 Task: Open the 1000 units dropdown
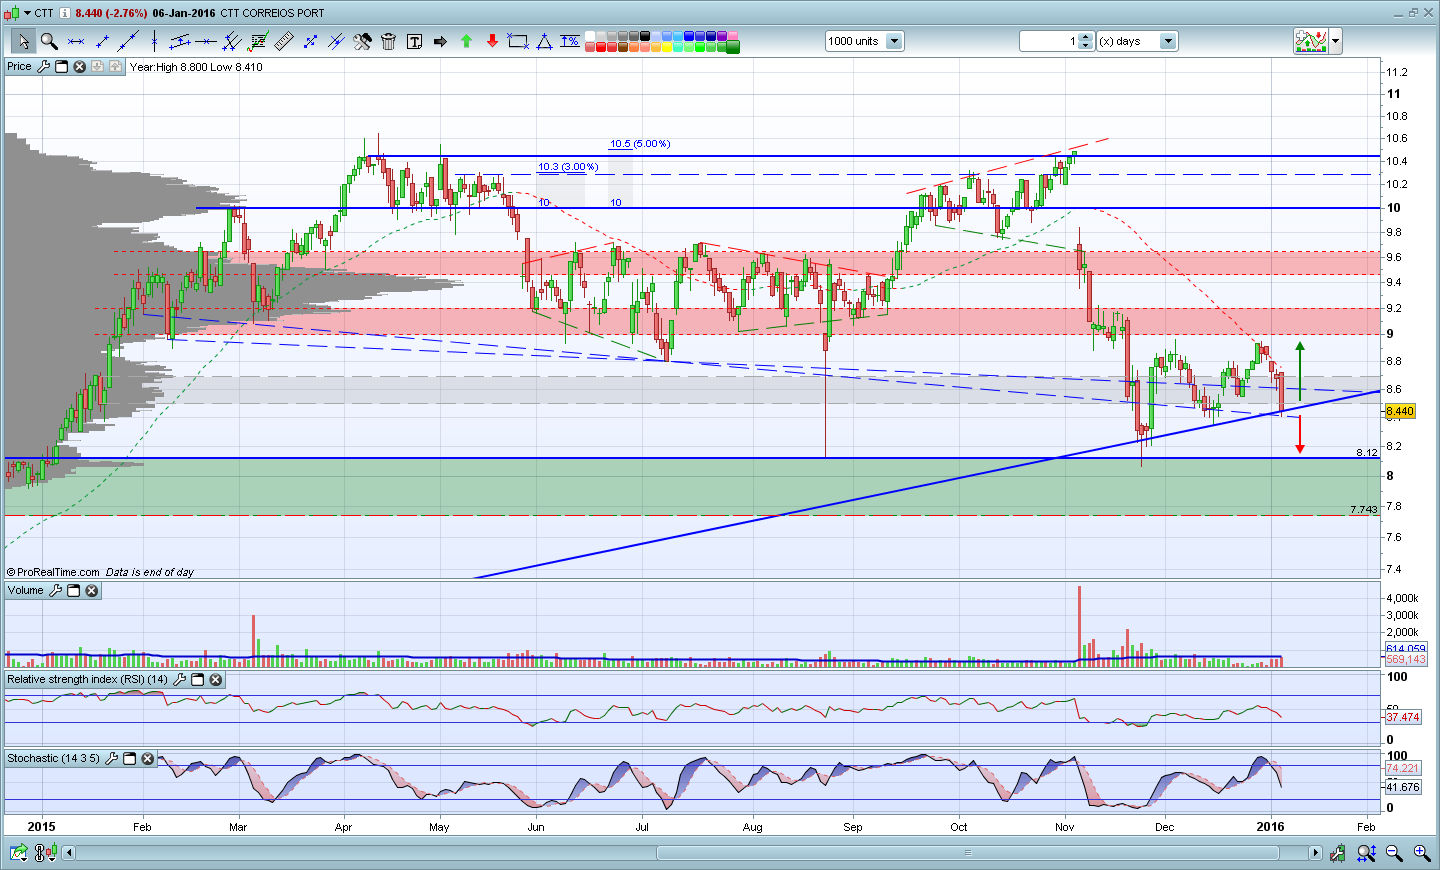click(x=894, y=41)
